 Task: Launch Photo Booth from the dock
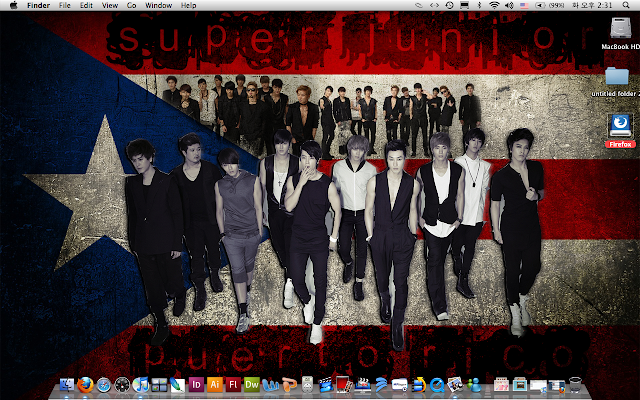pyautogui.click(x=344, y=384)
